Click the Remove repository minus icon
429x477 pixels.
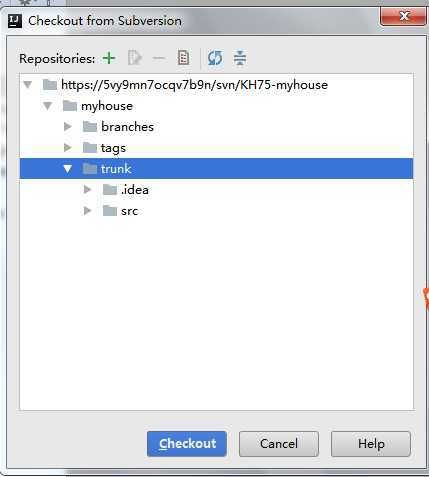159,58
